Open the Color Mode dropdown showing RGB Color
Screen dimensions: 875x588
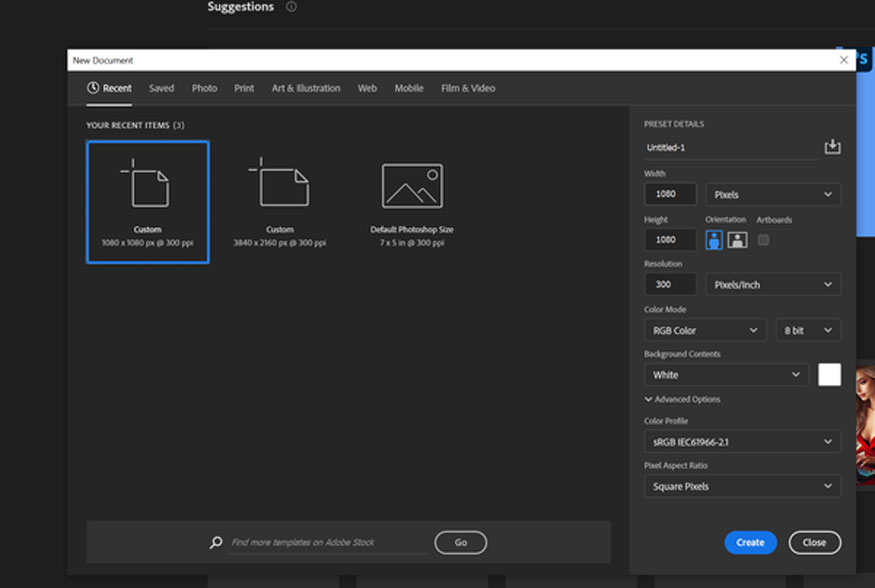(703, 329)
